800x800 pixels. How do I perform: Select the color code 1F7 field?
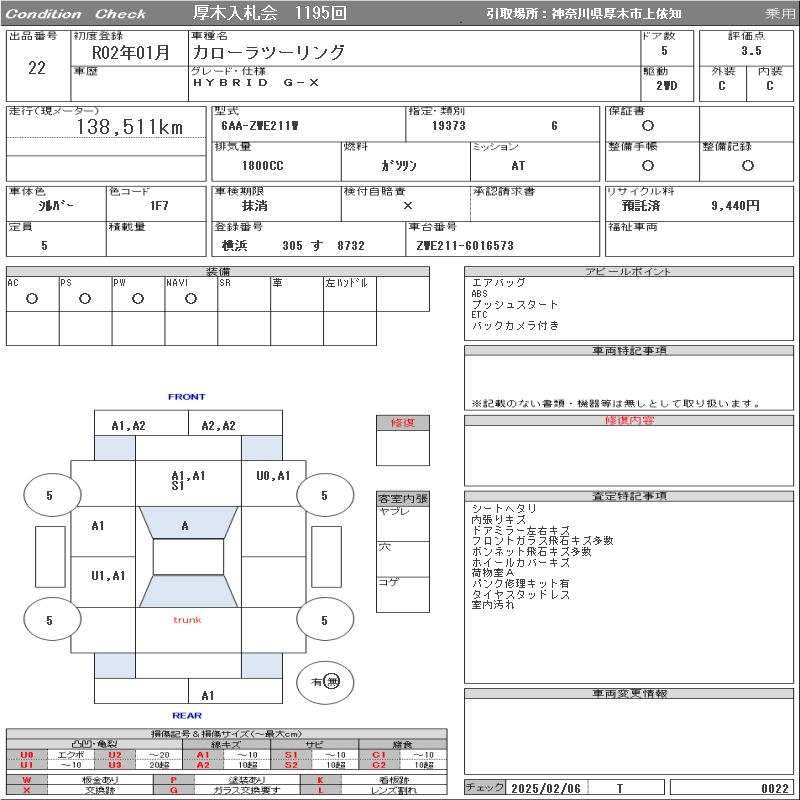click(158, 205)
